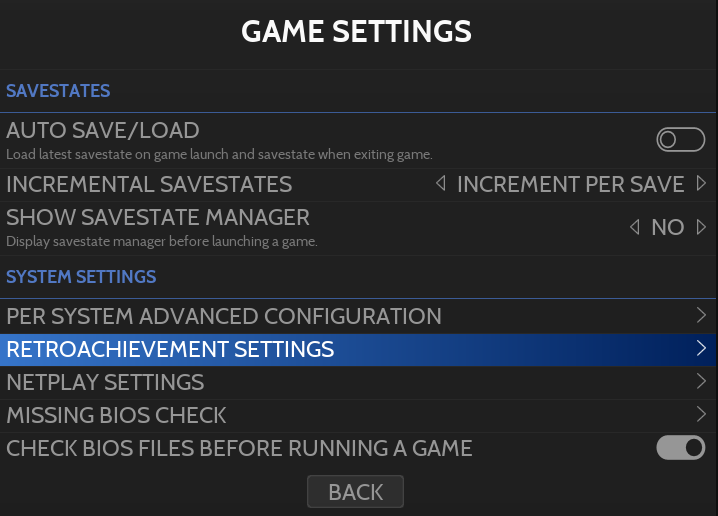Click left arrow for Incremental Savestates
Image resolution: width=718 pixels, height=516 pixels.
[441, 184]
